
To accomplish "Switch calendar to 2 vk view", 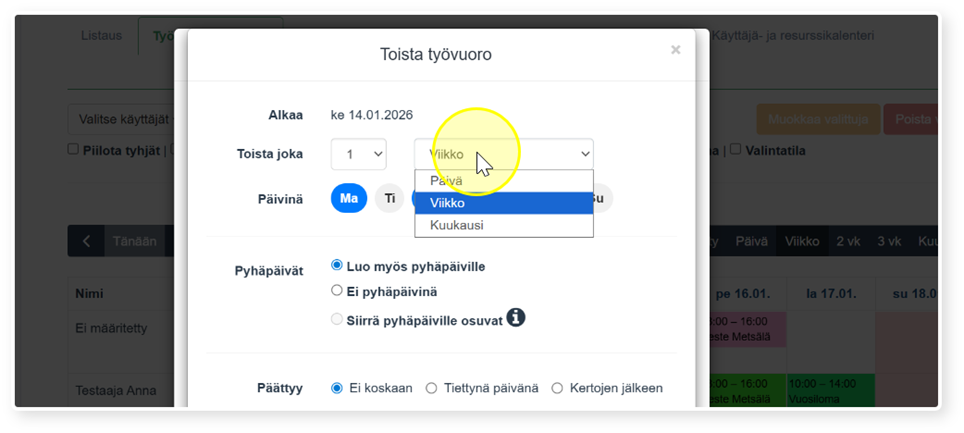I will tap(848, 241).
